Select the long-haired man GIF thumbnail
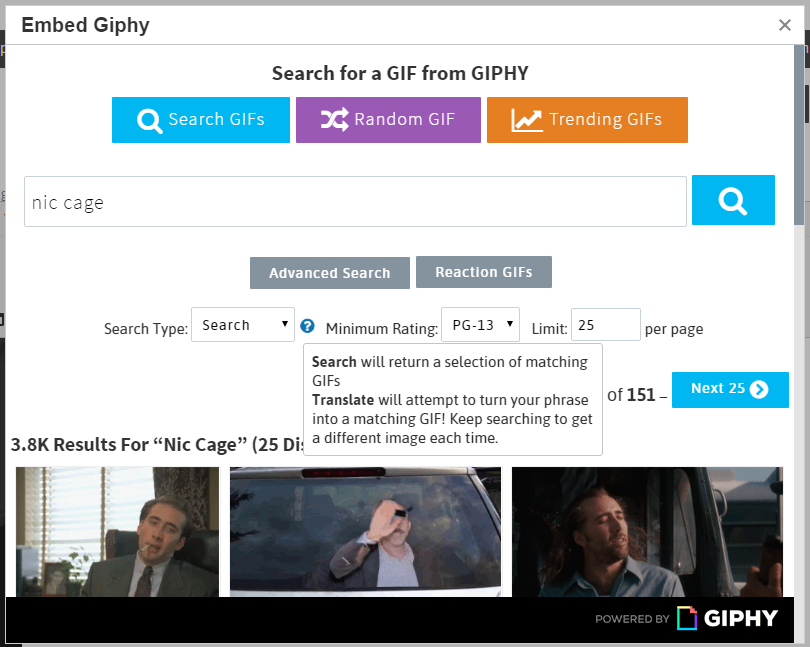Viewport: 810px width, 647px height. 647,532
